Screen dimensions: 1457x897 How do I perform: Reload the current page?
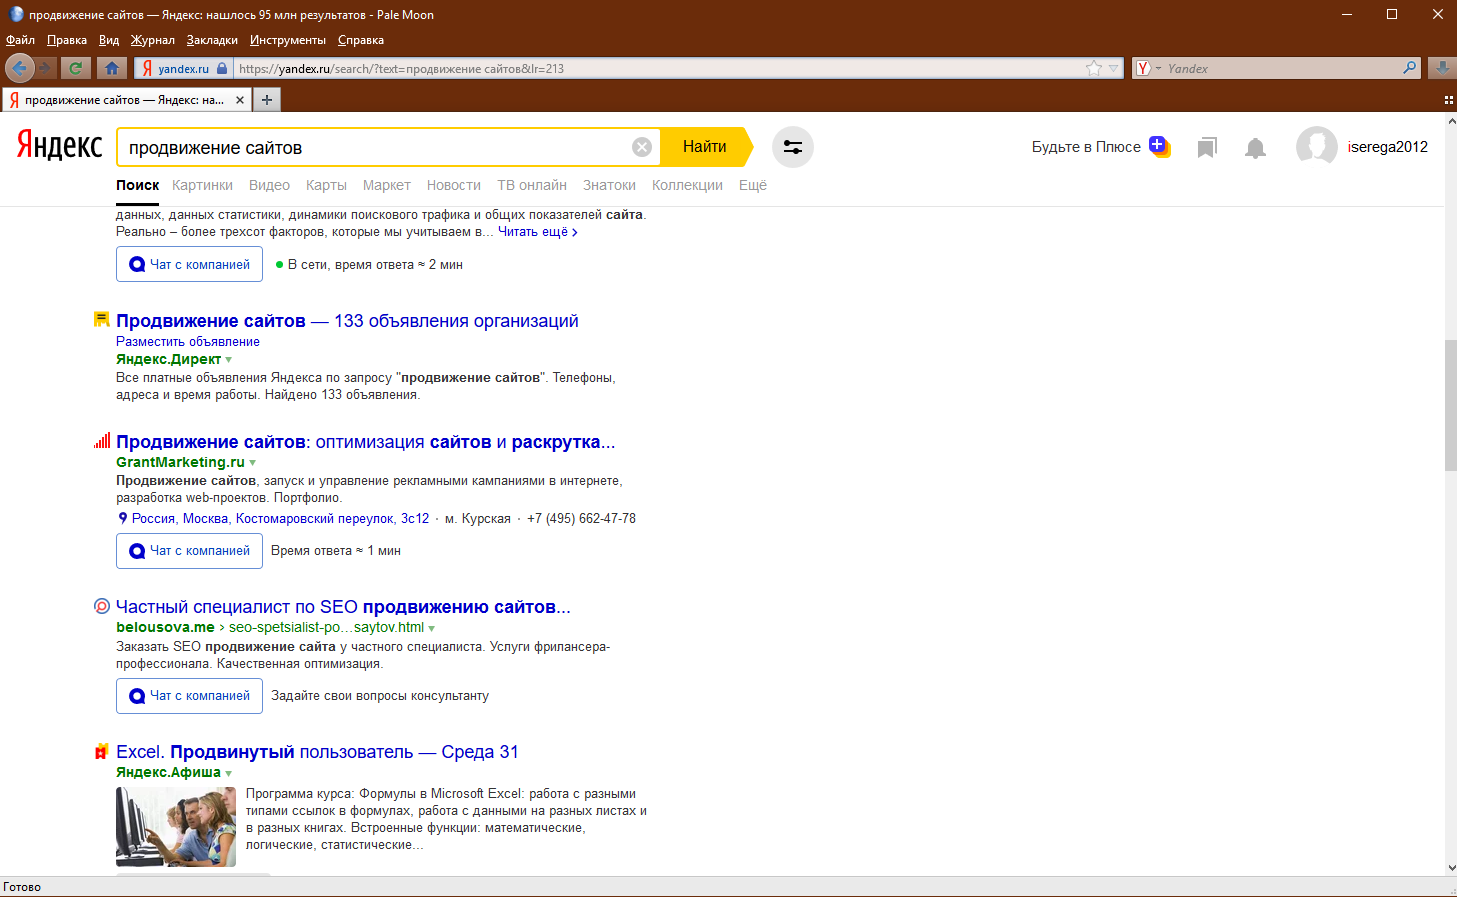[x=75, y=68]
